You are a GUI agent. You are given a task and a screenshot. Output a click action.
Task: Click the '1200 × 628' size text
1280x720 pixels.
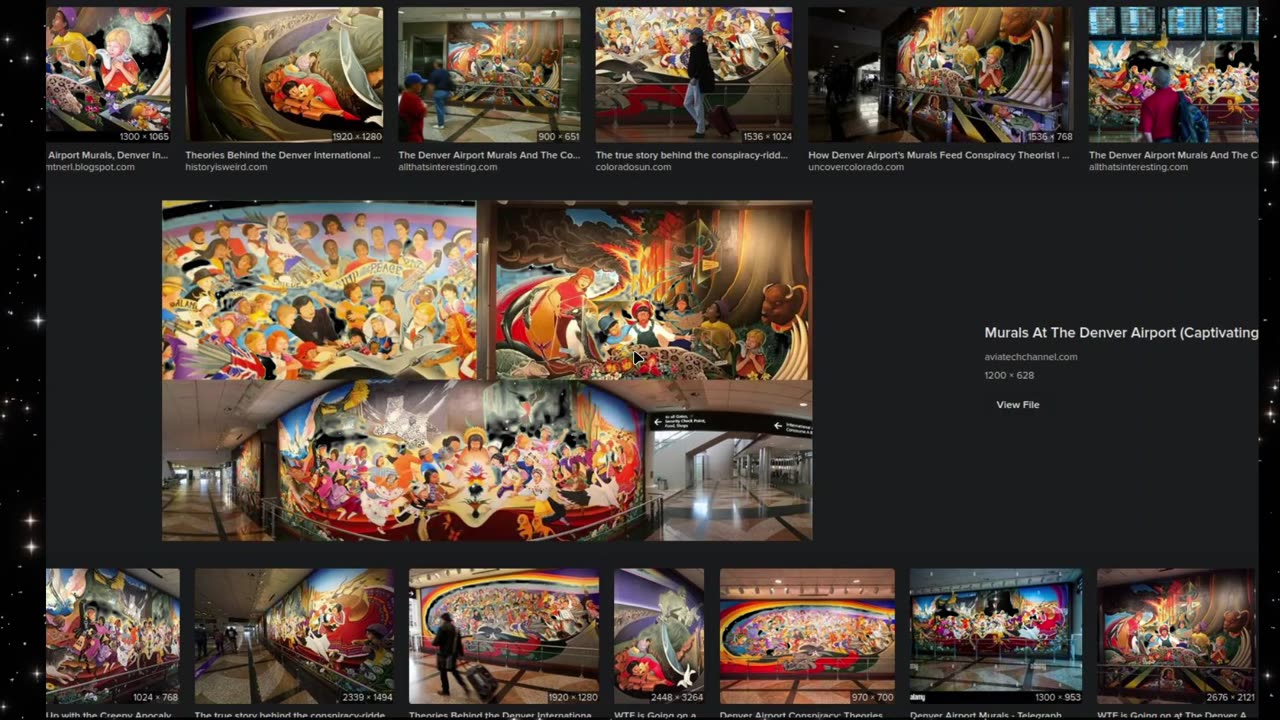[x=1009, y=376]
